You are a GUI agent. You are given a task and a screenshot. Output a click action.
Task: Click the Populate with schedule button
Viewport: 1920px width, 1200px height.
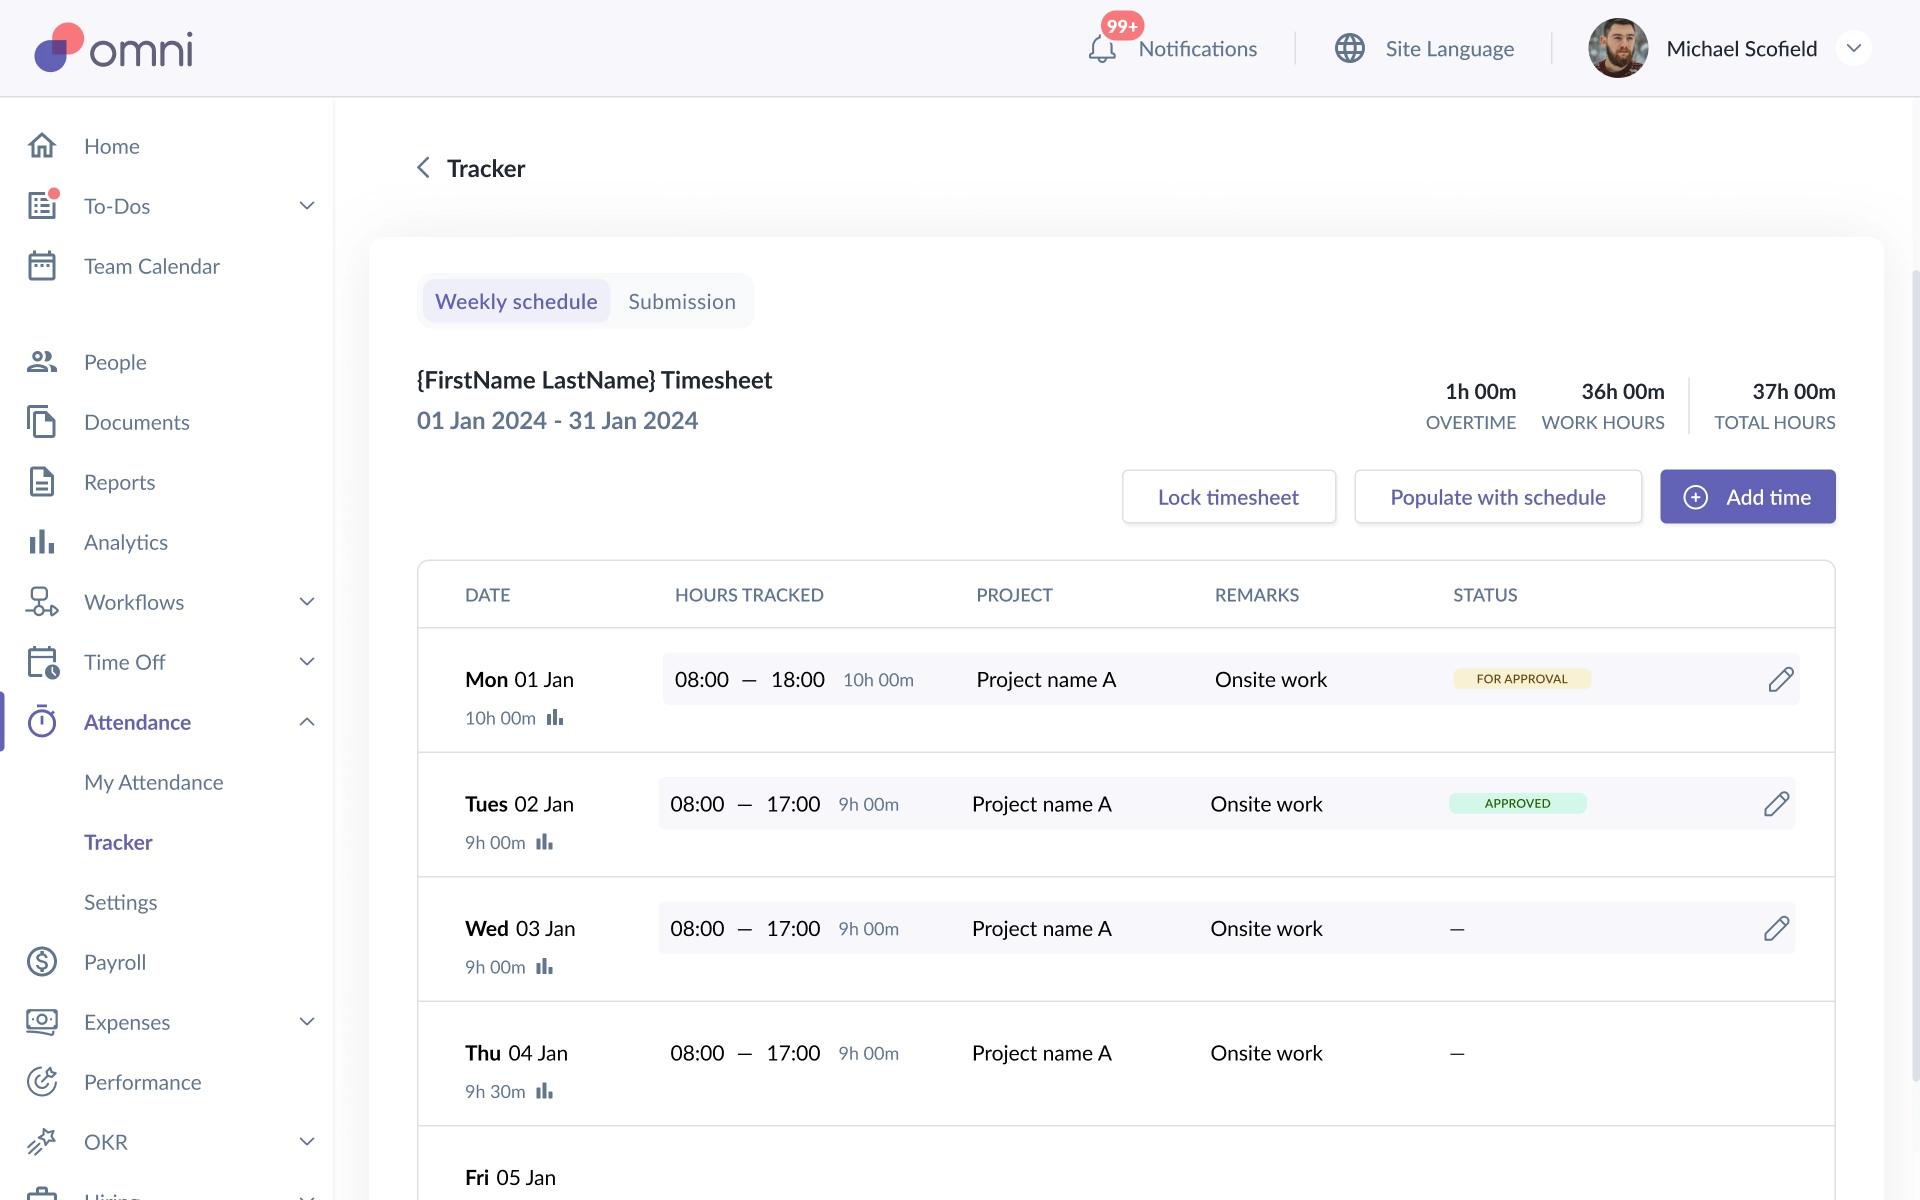pyautogui.click(x=1497, y=497)
